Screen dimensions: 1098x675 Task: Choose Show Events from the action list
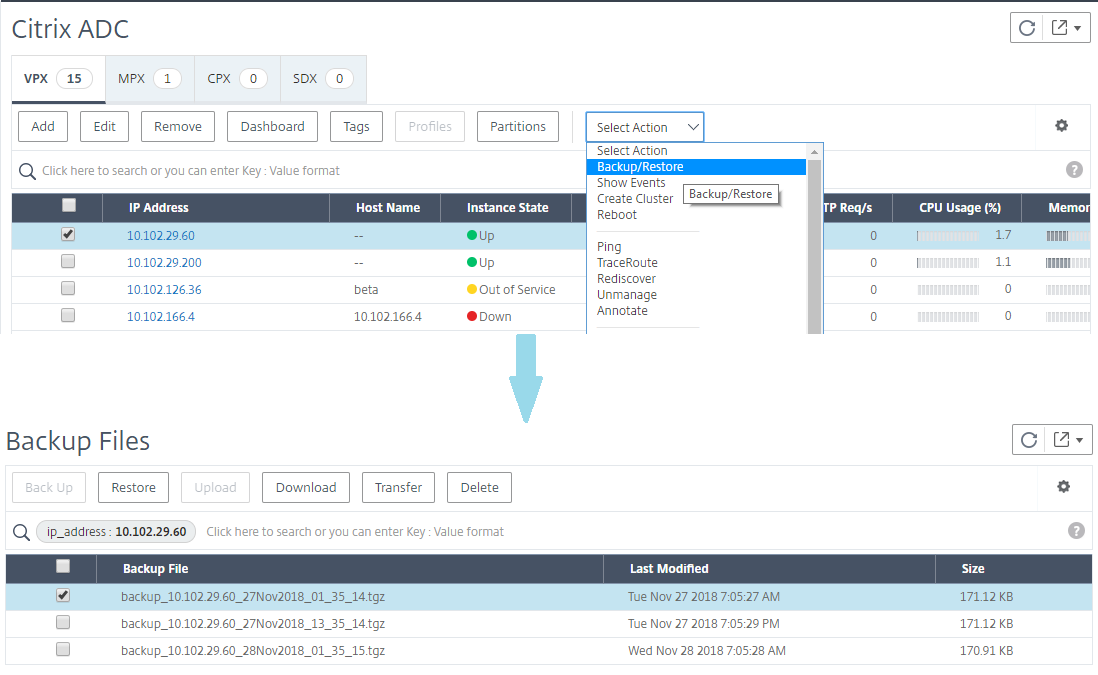tap(631, 183)
